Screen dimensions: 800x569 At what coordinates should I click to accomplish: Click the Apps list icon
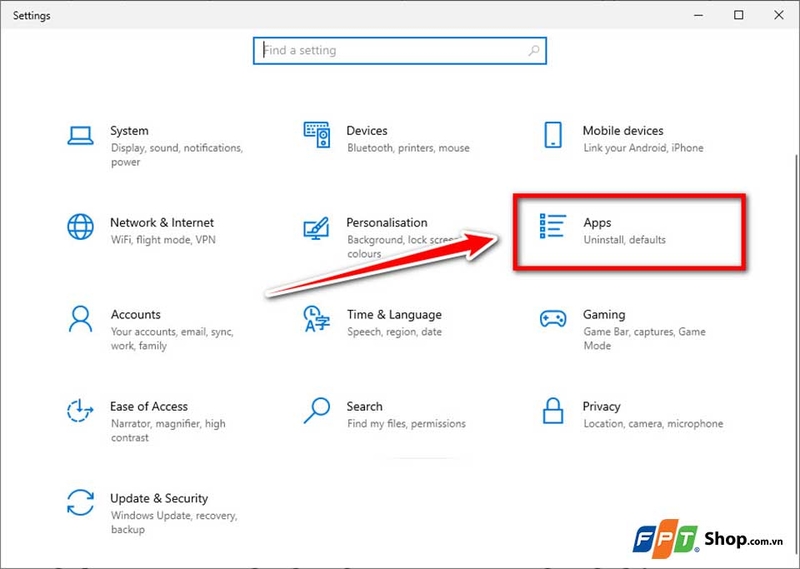pyautogui.click(x=553, y=227)
